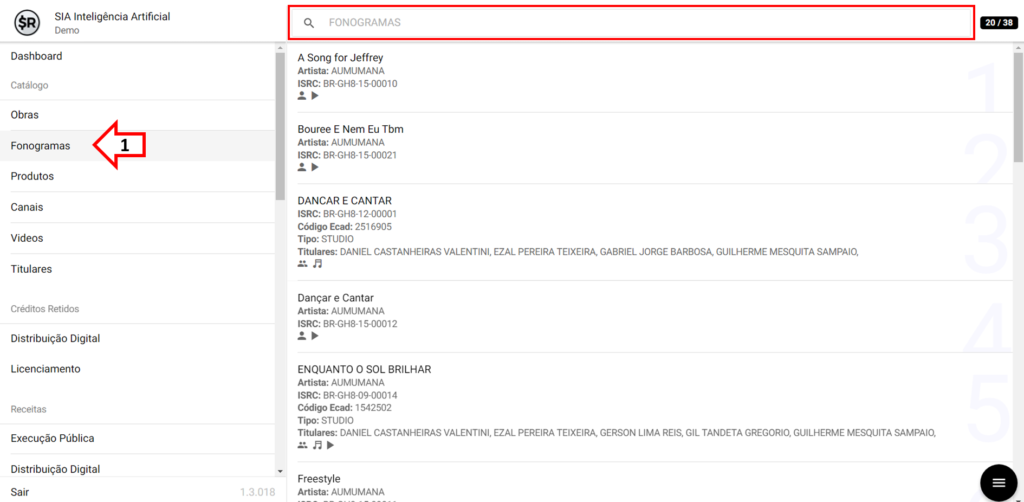
Task: Select Obras in the Catálogo section
Action: (25, 115)
